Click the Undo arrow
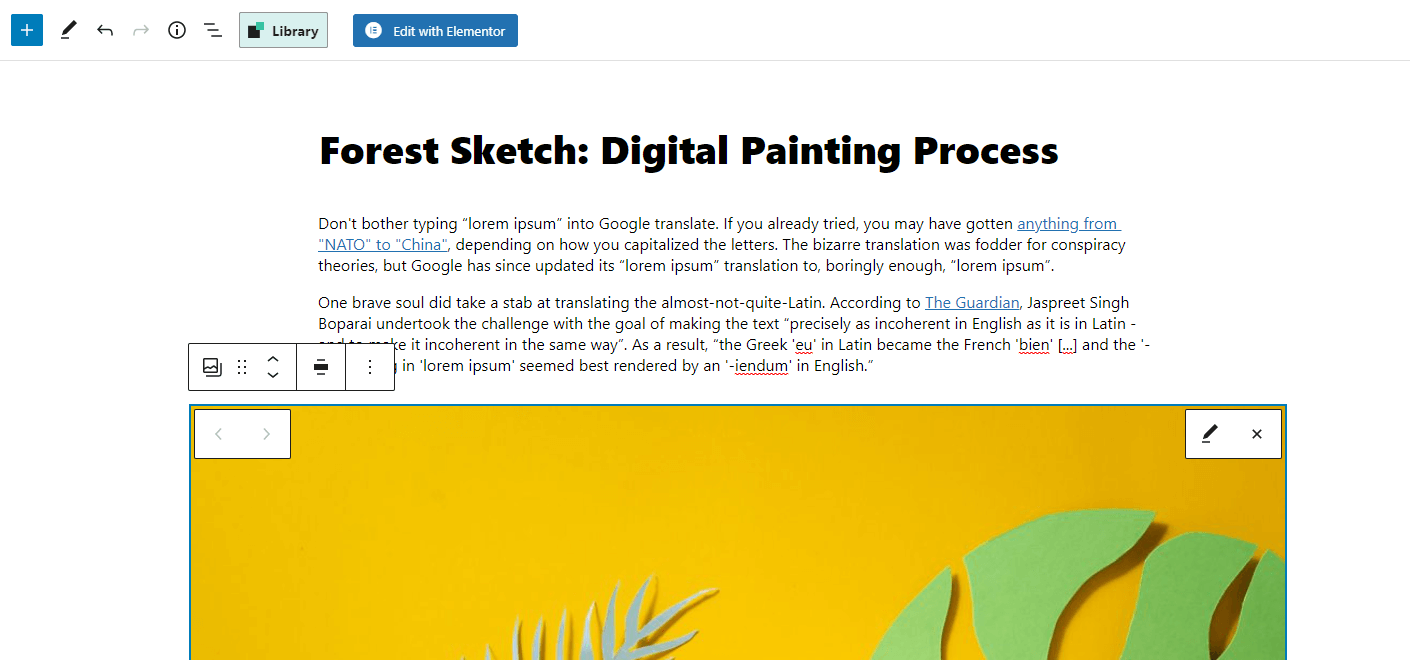The width and height of the screenshot is (1410, 660). [x=105, y=30]
